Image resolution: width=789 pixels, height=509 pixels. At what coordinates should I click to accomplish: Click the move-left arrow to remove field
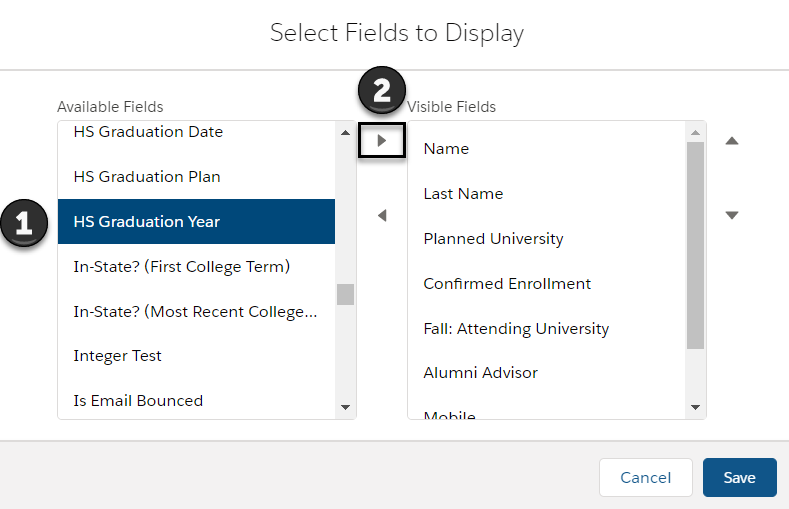click(x=382, y=215)
